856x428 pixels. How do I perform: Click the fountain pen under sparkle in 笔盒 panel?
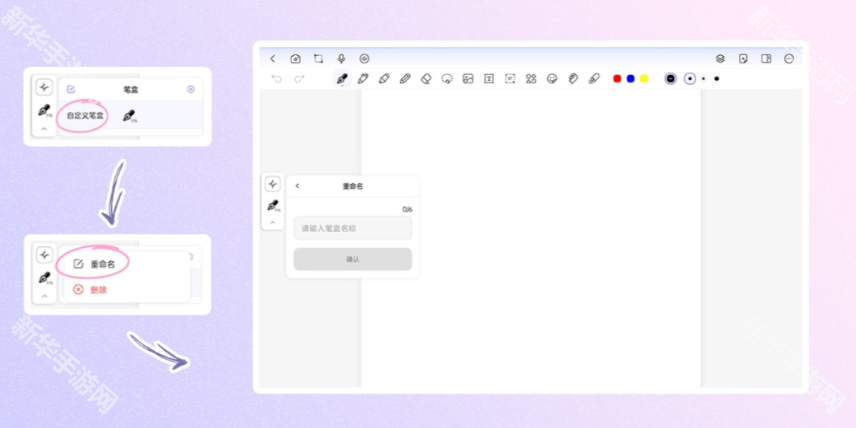45,111
